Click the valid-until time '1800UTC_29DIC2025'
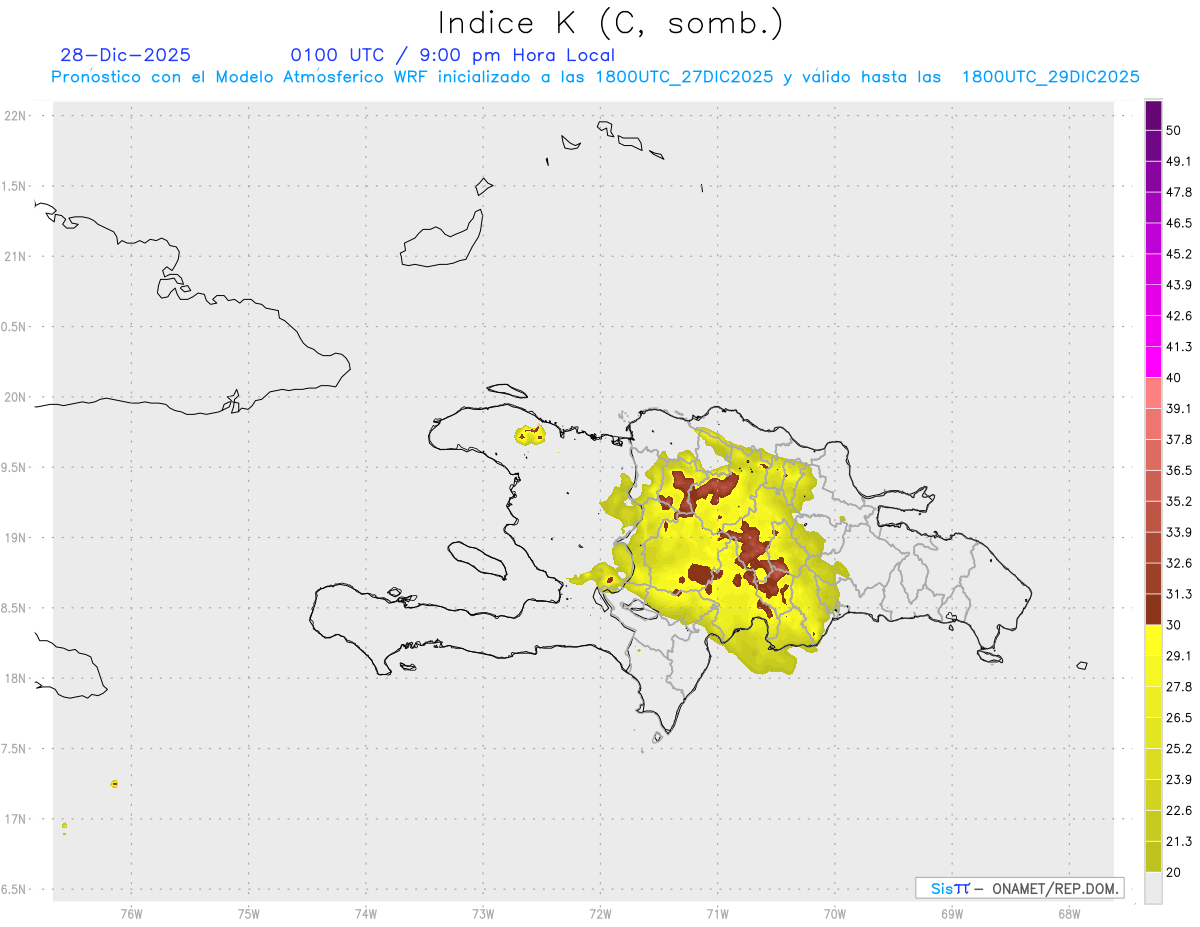 (1050, 77)
